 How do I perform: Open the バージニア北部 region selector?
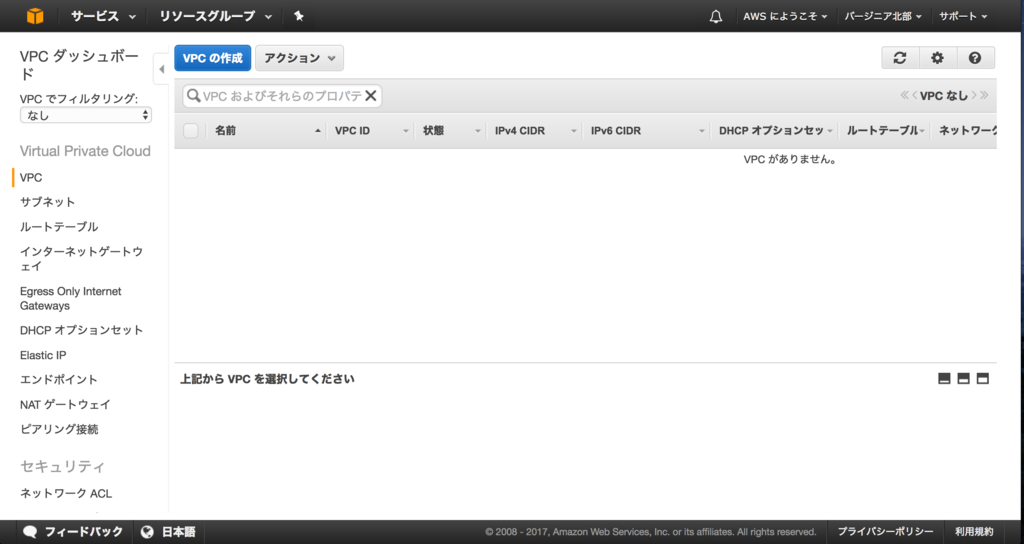pos(883,16)
